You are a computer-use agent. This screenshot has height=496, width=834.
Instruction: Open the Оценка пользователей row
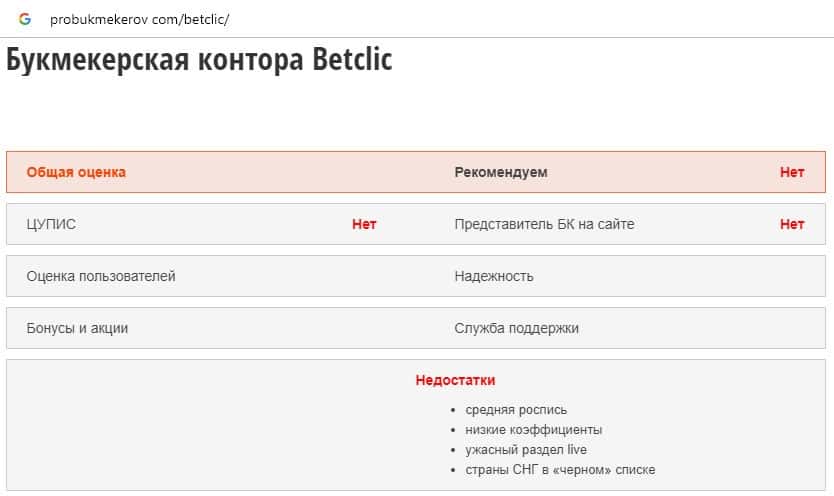(101, 276)
